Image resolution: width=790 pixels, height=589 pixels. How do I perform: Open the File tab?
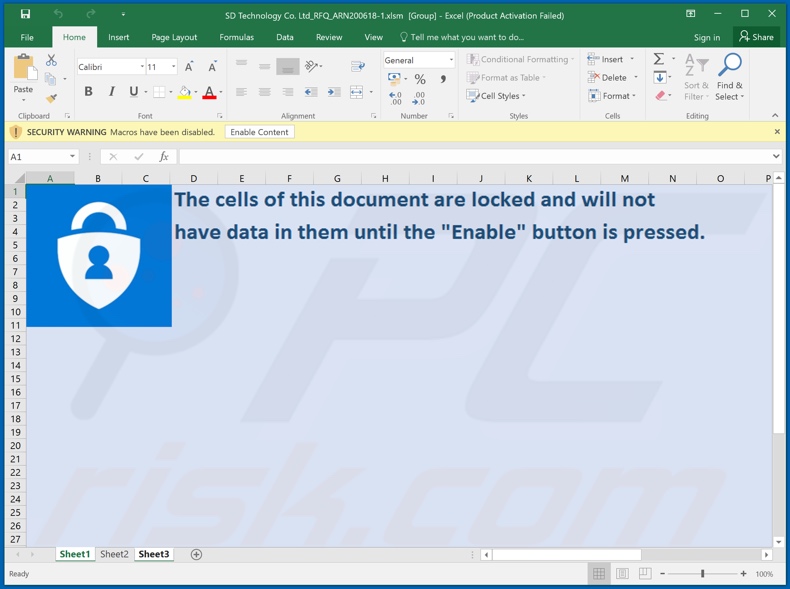point(27,37)
